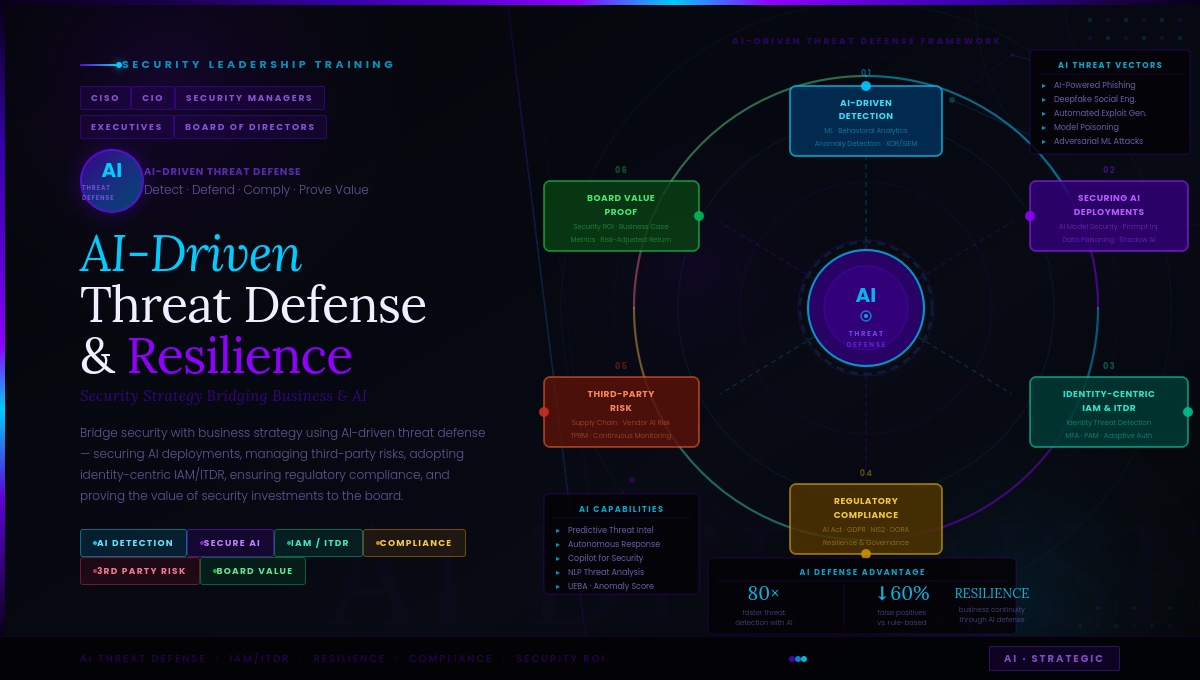
Task: Click the Board of Directors audience tag
Action: [x=250, y=127]
